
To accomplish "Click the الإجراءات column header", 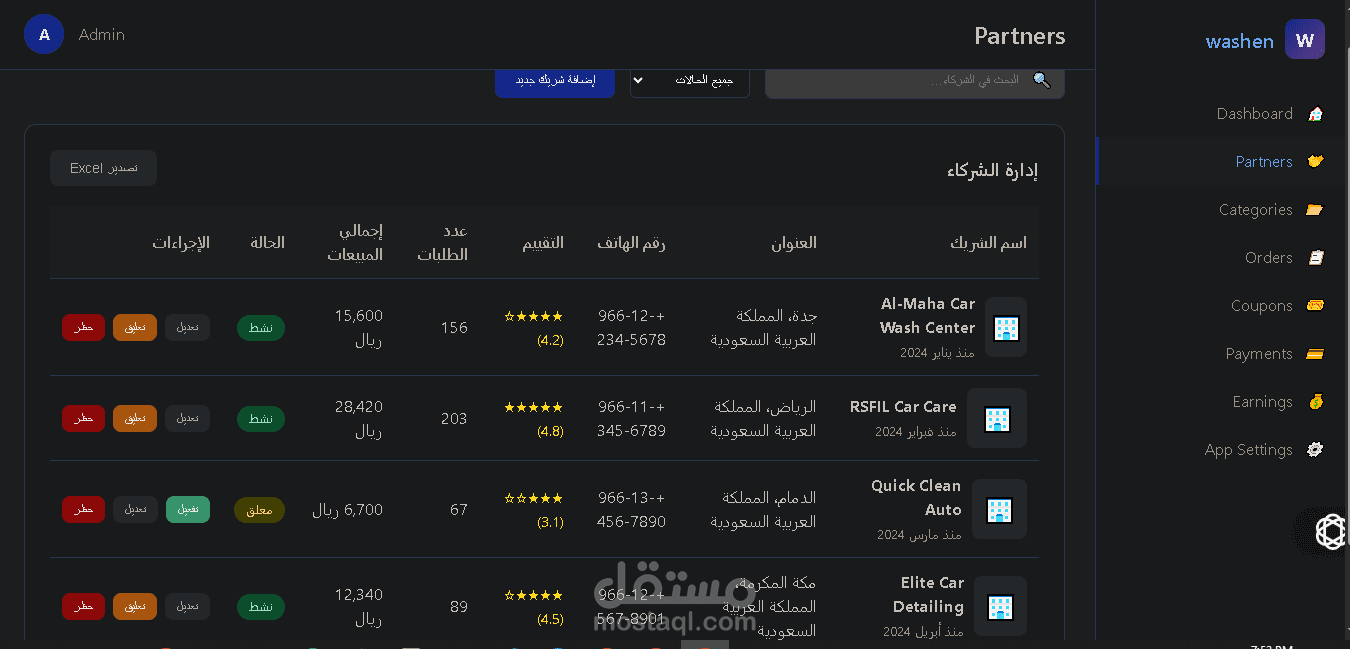I will [181, 242].
